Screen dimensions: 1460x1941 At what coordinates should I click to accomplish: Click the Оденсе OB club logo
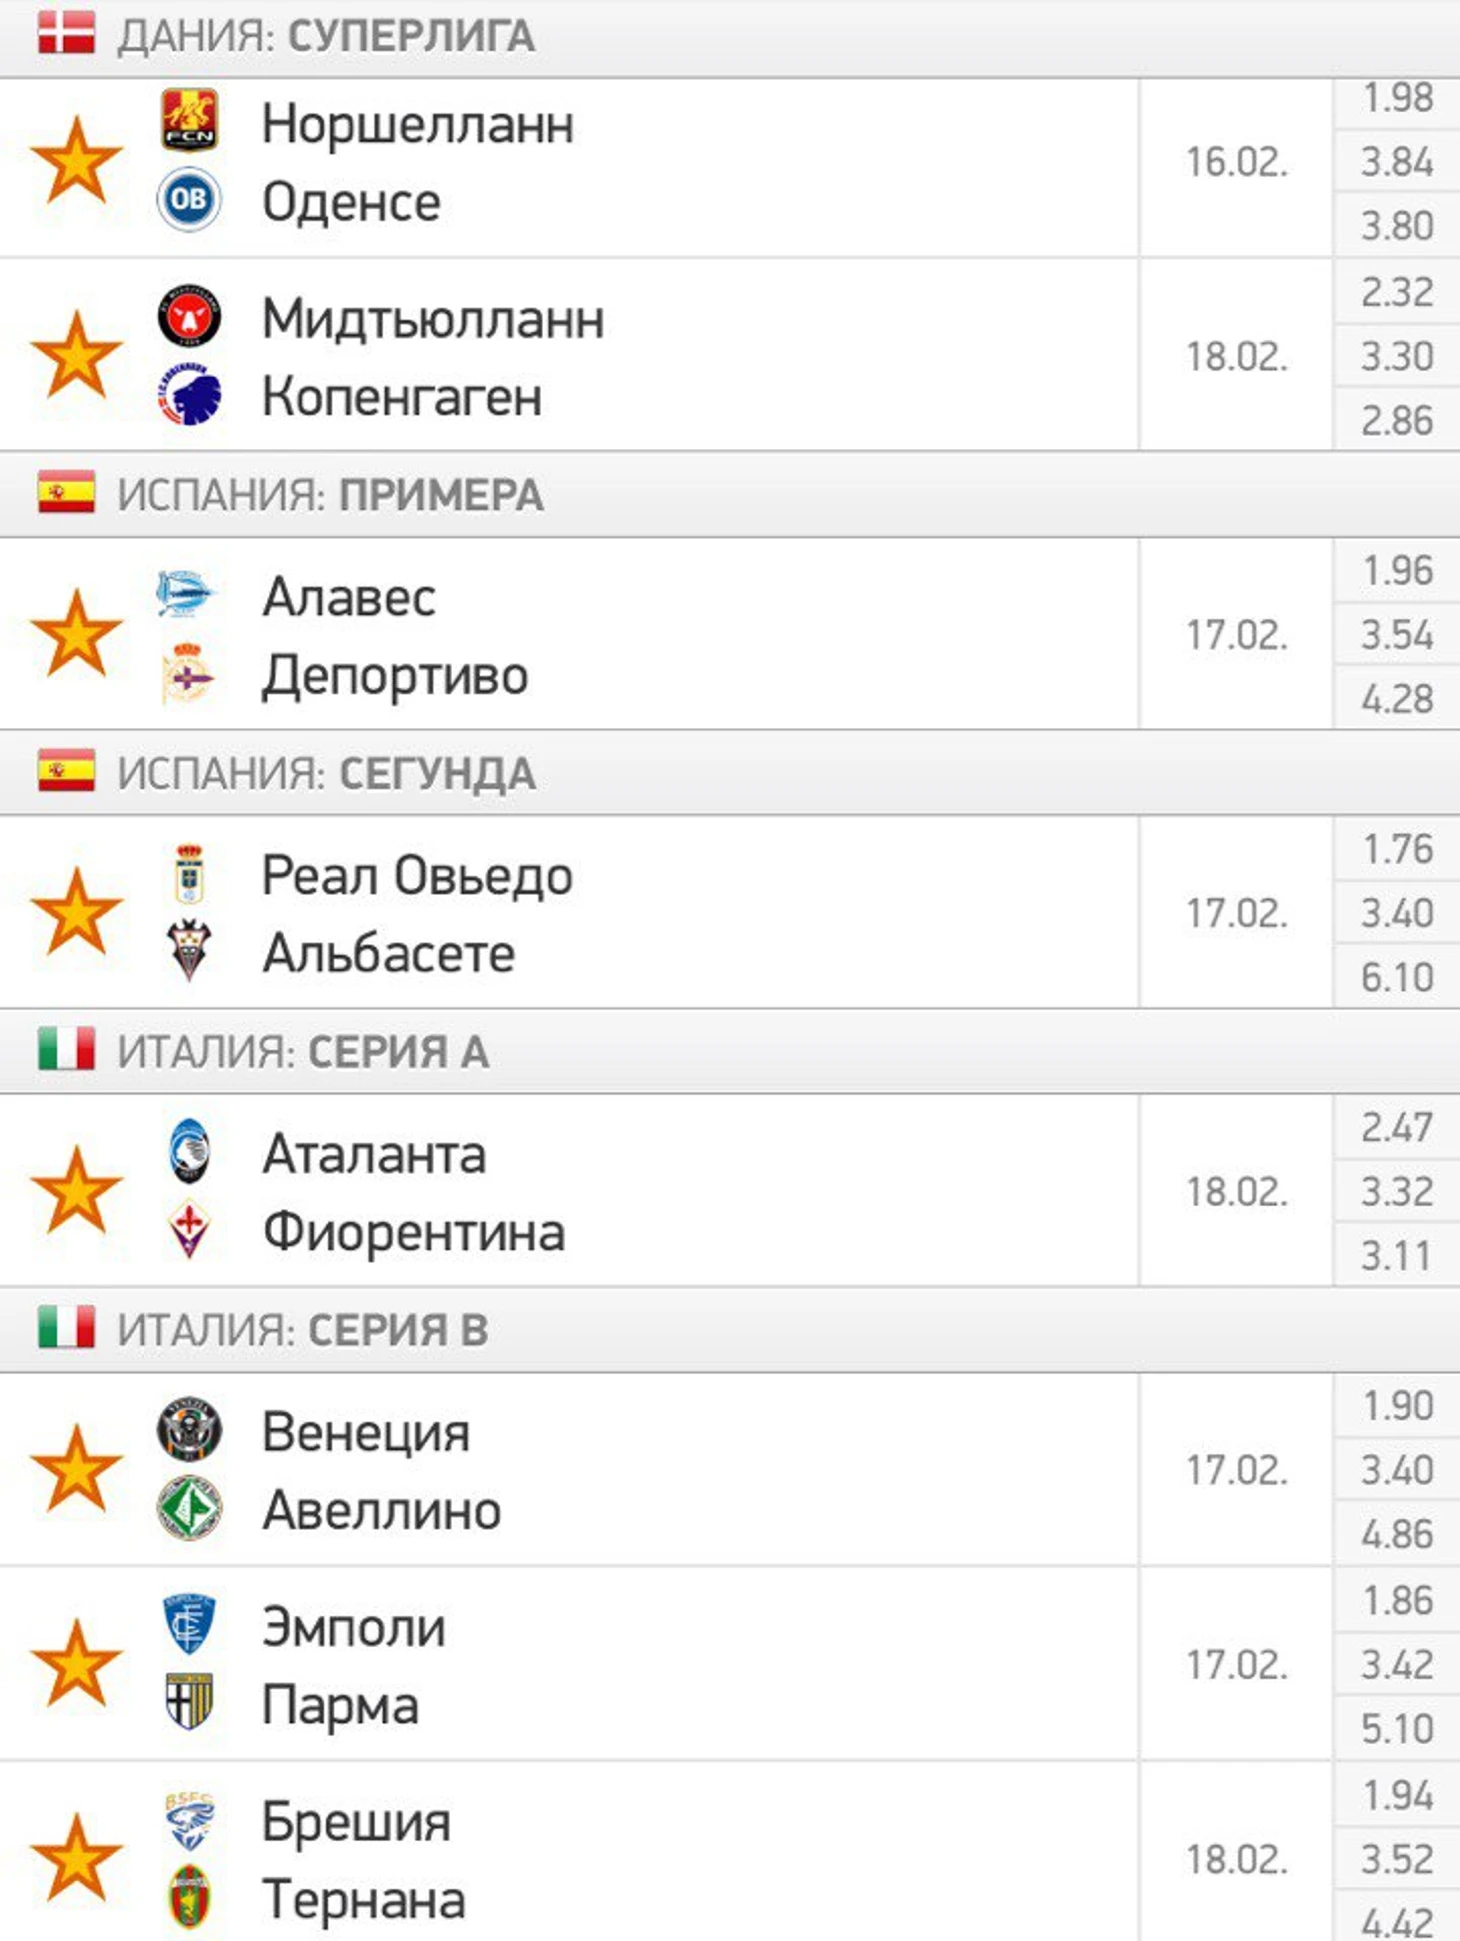point(189,200)
